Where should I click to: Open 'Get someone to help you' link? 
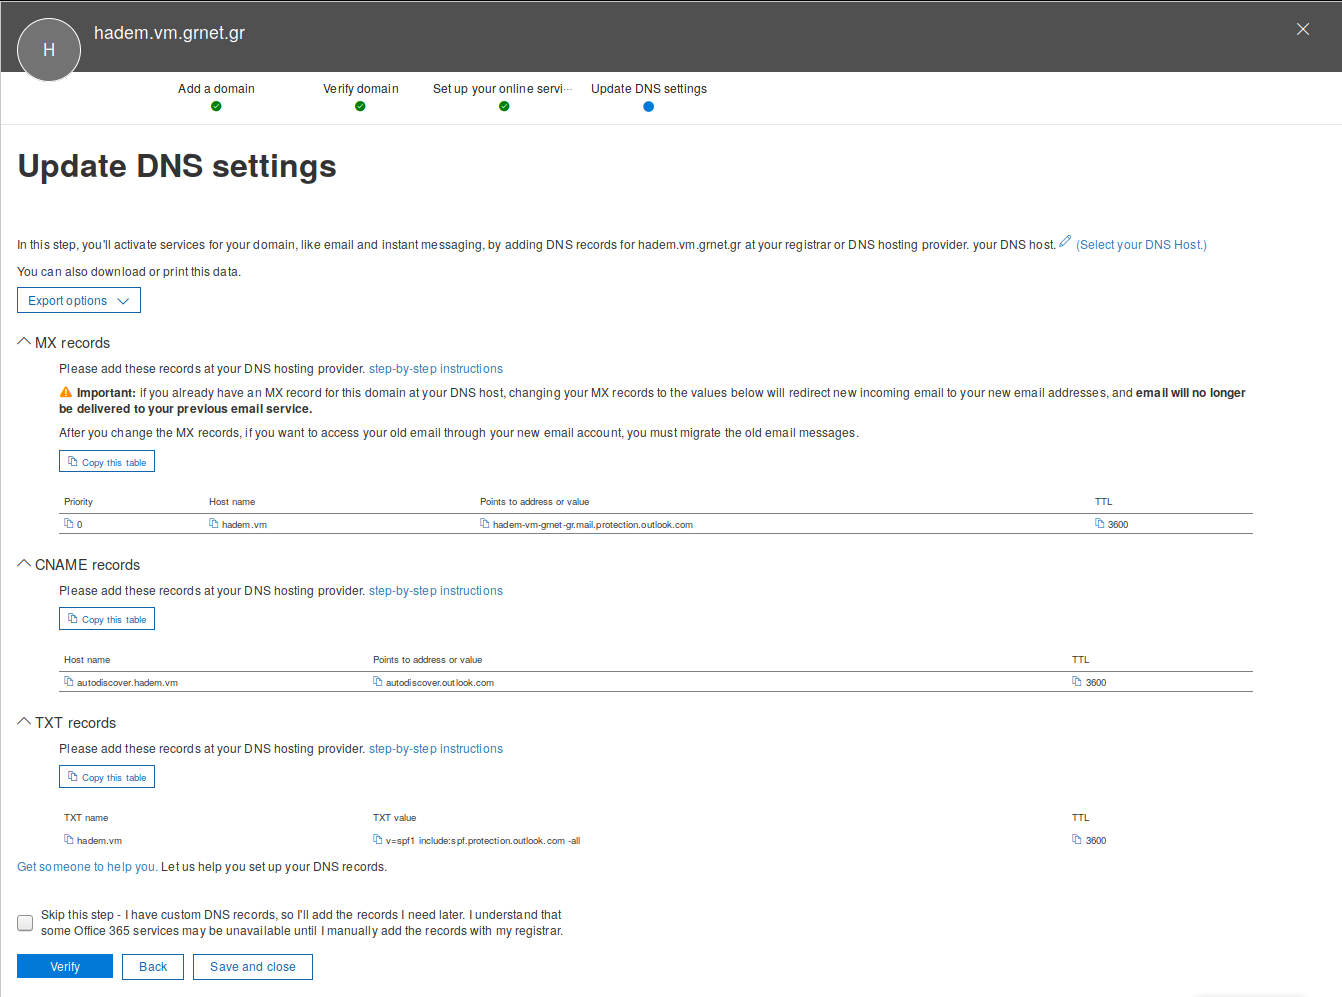87,867
